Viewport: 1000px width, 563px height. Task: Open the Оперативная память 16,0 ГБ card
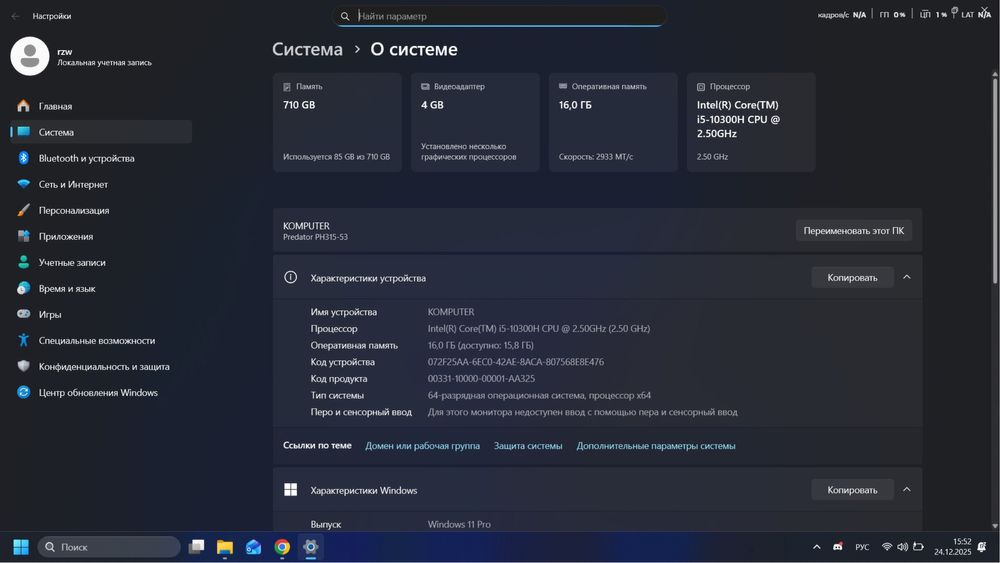(x=613, y=122)
